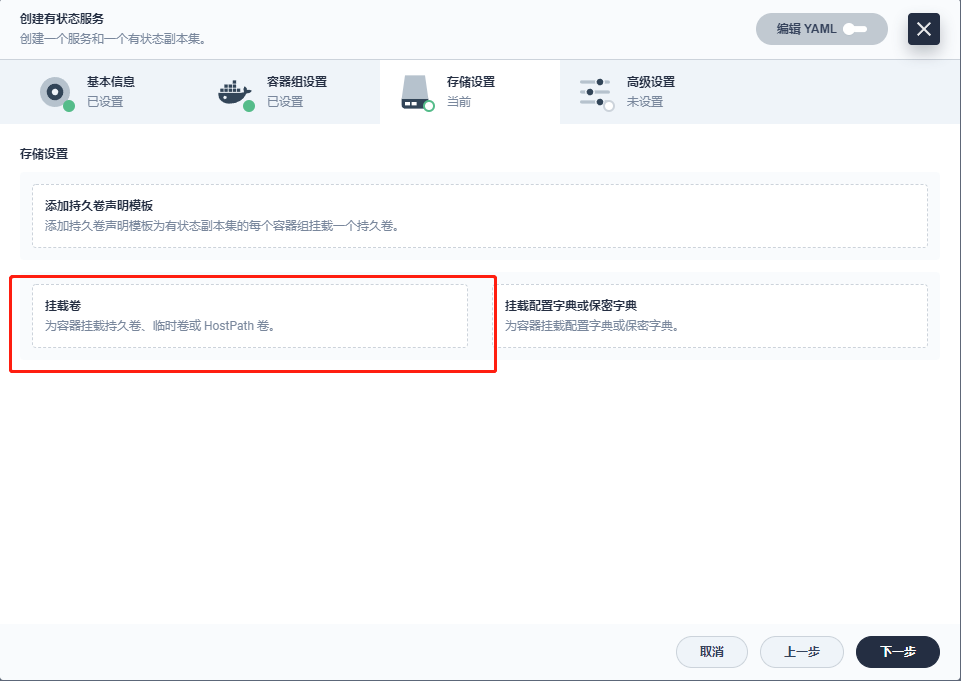The width and height of the screenshot is (961, 681).
Task: Click the 基本信息 disc icon
Action: coord(57,93)
